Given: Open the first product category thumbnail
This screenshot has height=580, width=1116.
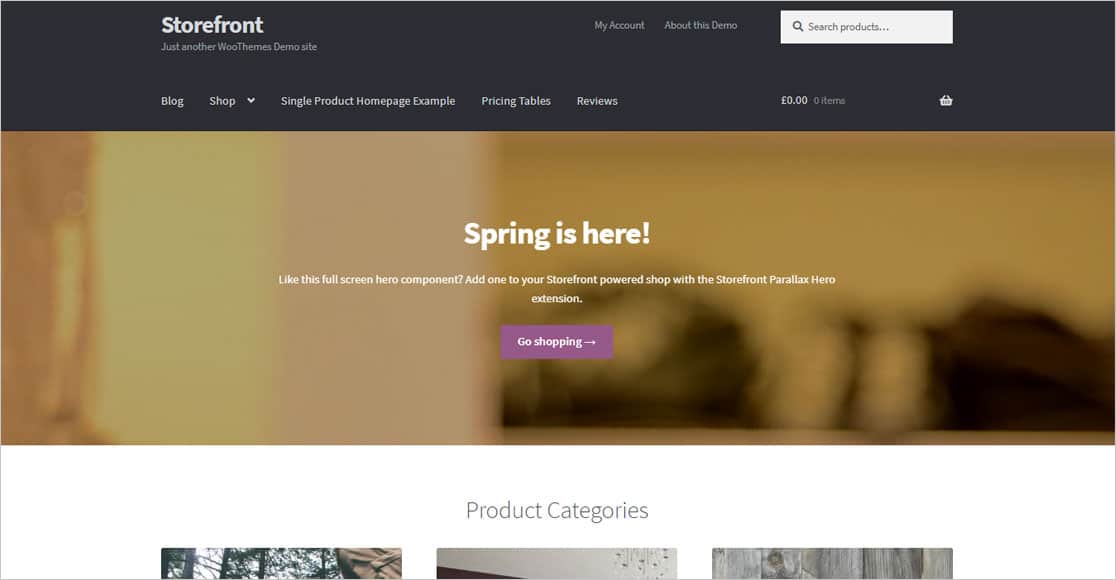Looking at the screenshot, I should (281, 563).
